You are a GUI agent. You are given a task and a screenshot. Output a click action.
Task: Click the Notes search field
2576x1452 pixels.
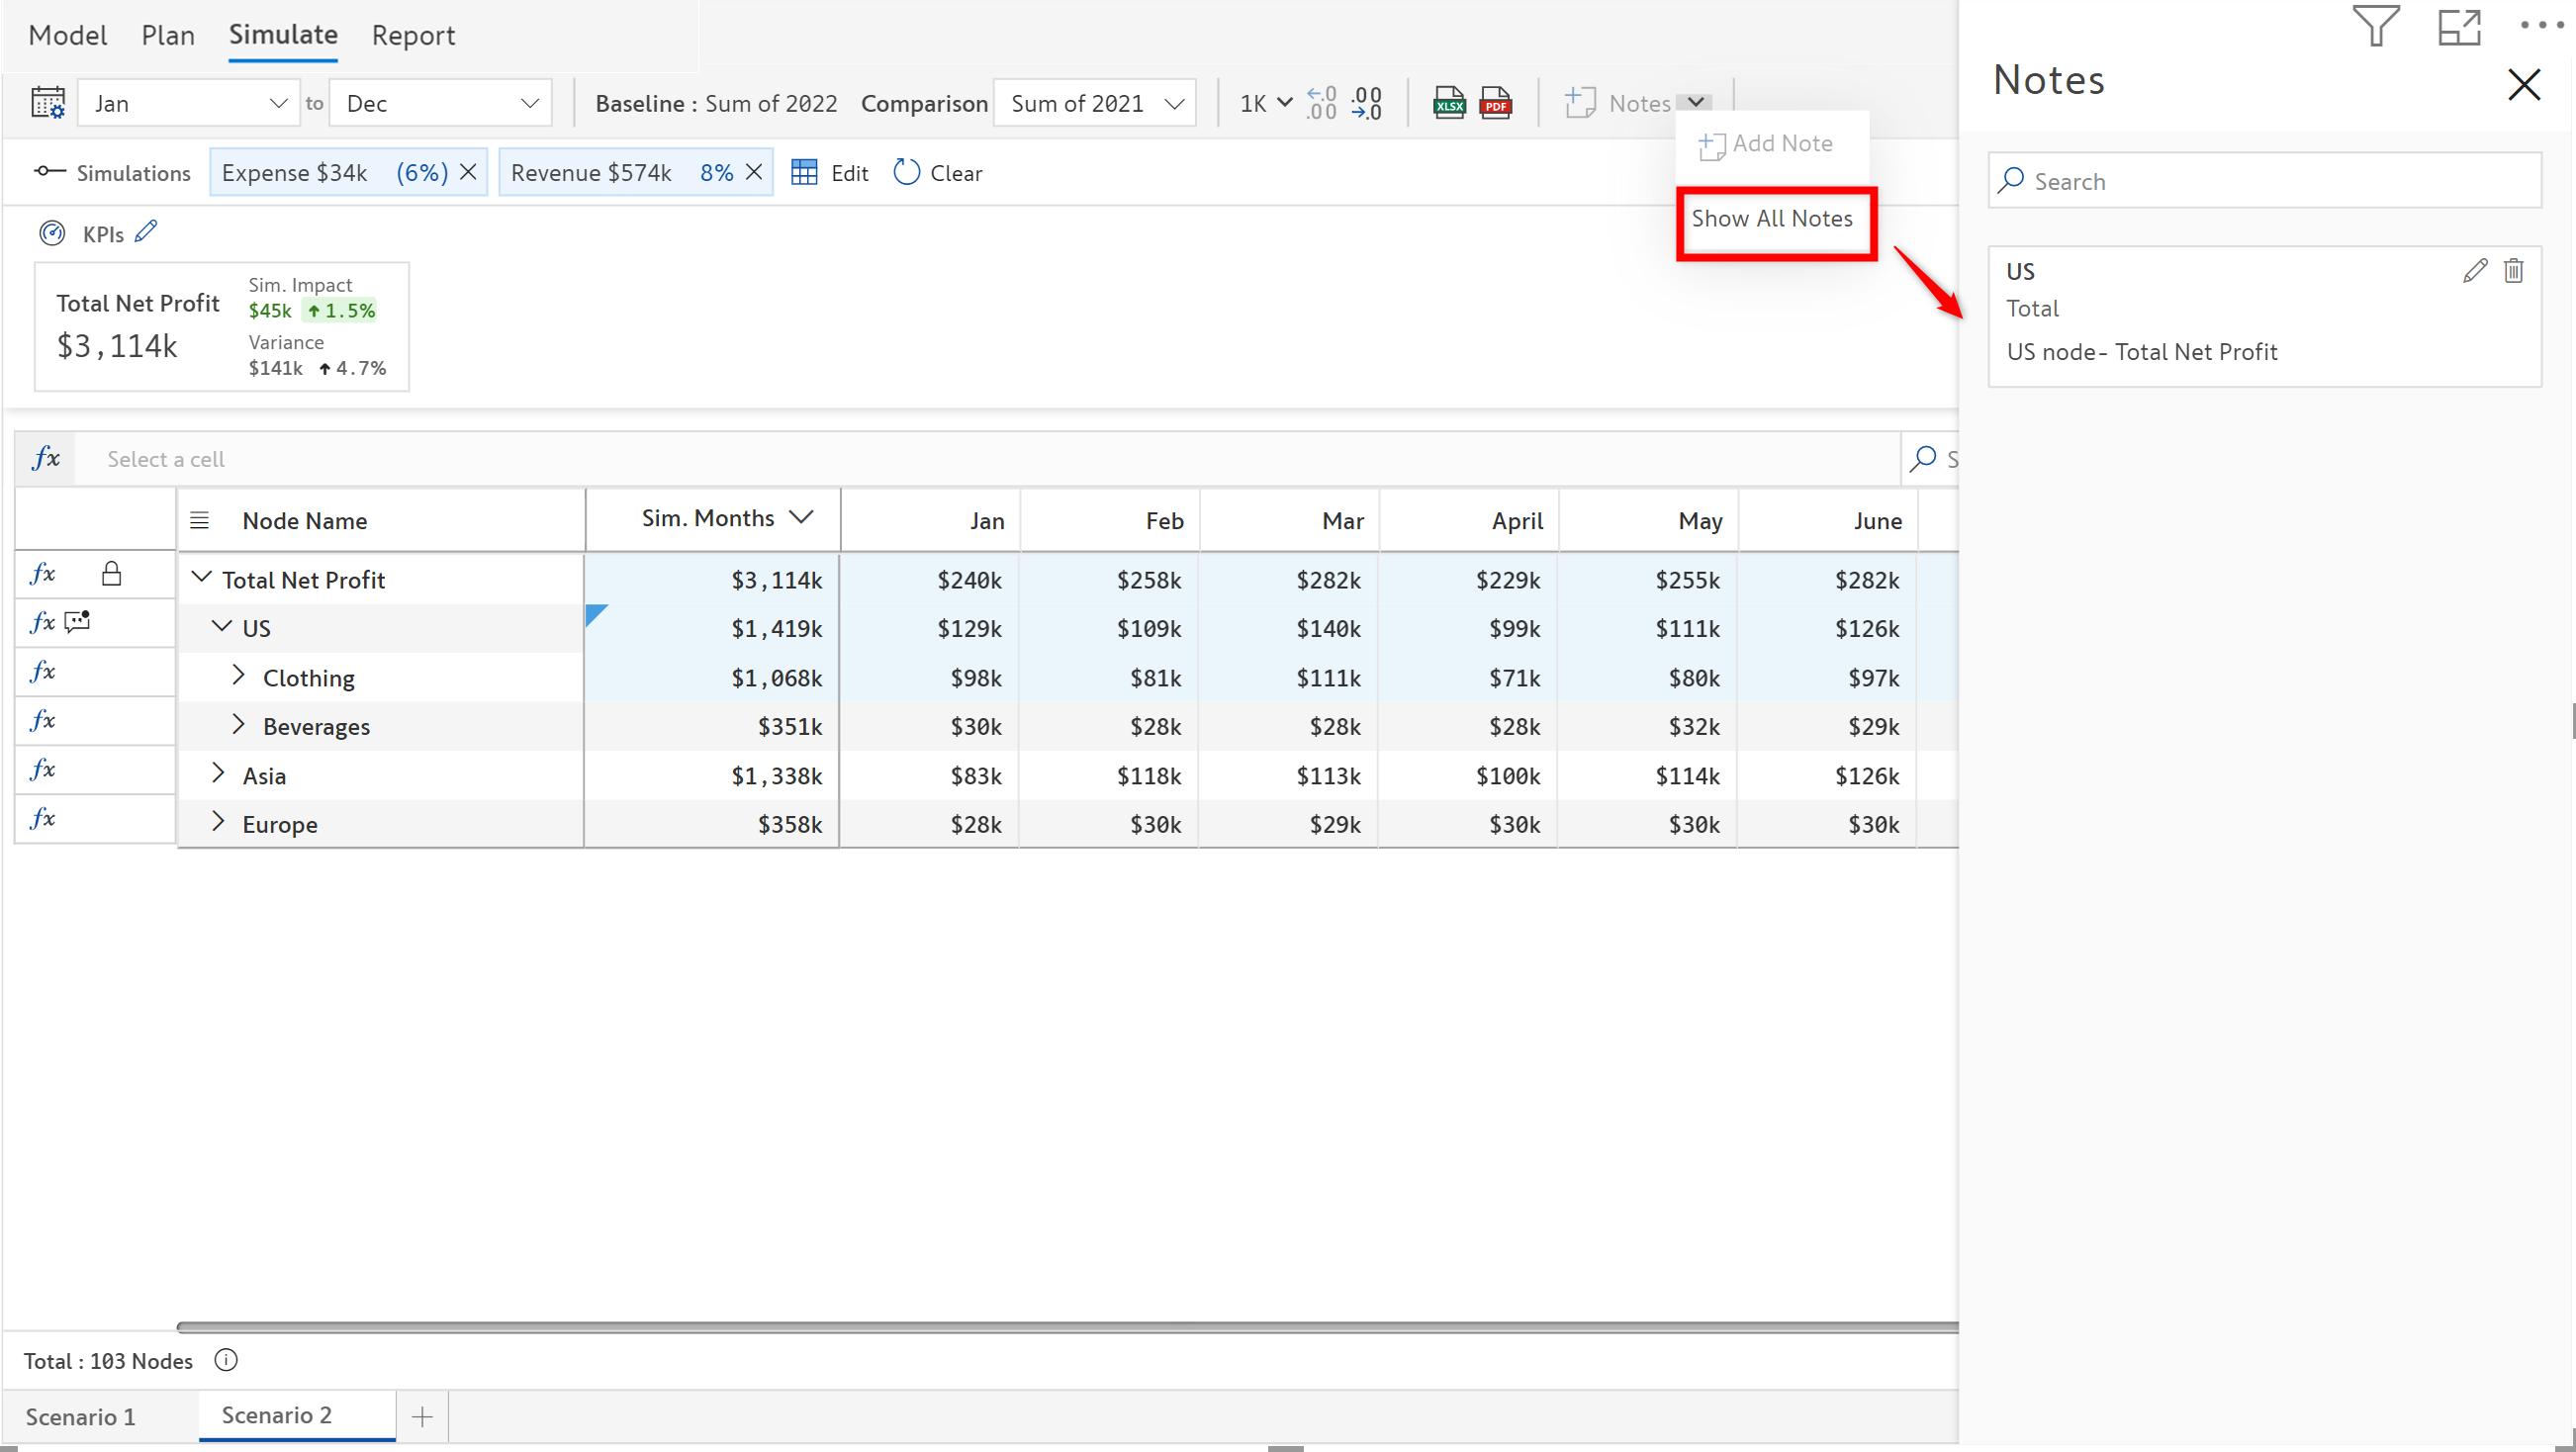pyautogui.click(x=2264, y=181)
